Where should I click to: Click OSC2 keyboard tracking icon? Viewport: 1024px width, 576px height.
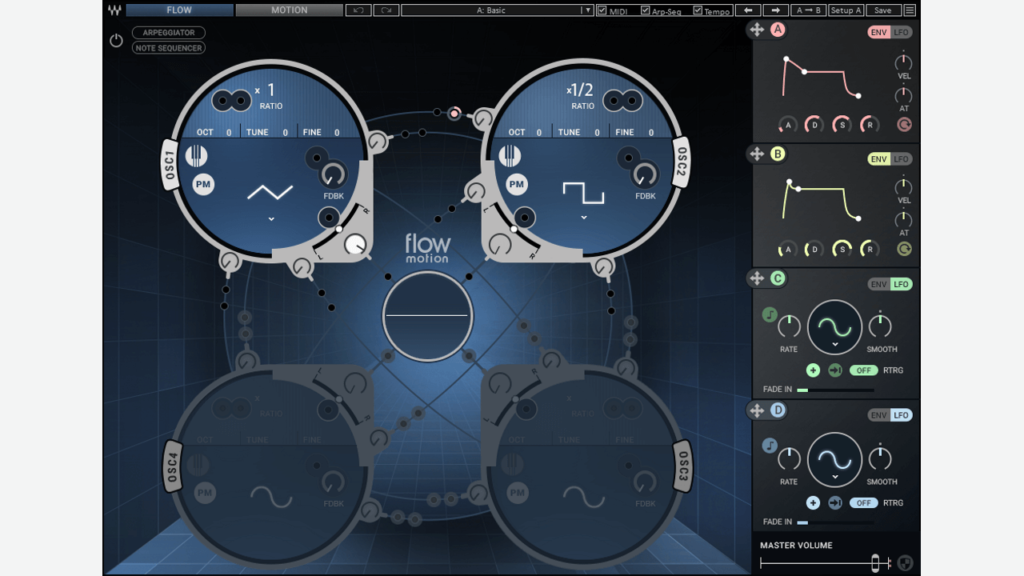click(x=509, y=156)
